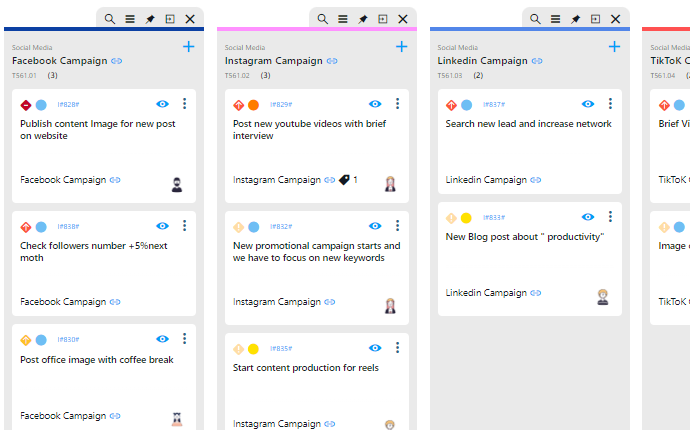Open three-dot menu on Check followers card
The width and height of the screenshot is (690, 430).
point(184,226)
